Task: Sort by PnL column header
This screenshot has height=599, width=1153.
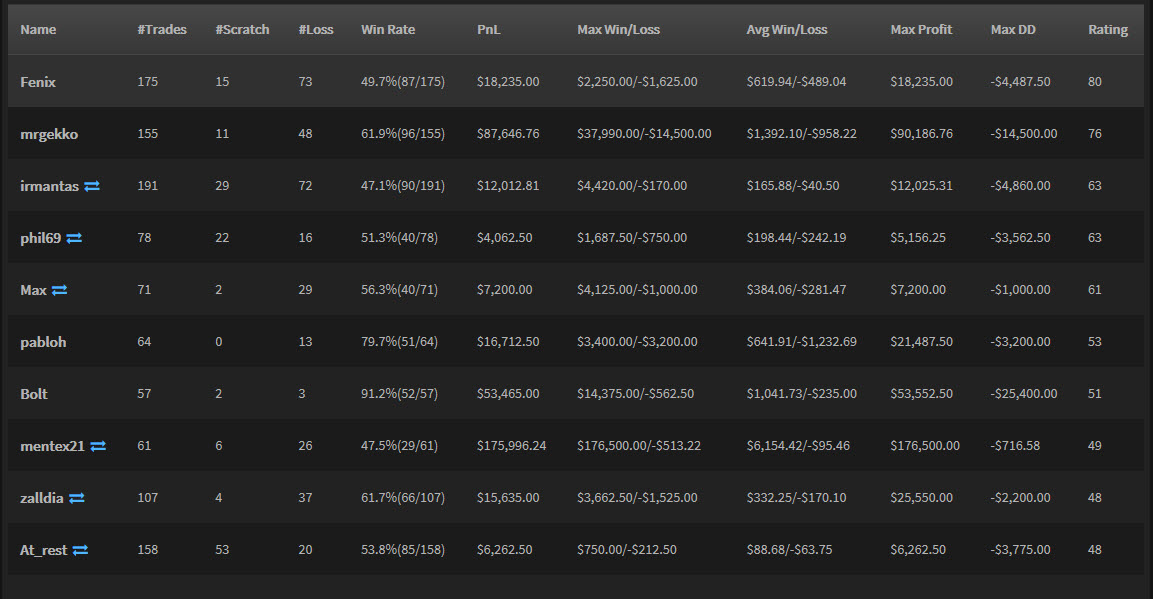Action: [x=488, y=29]
